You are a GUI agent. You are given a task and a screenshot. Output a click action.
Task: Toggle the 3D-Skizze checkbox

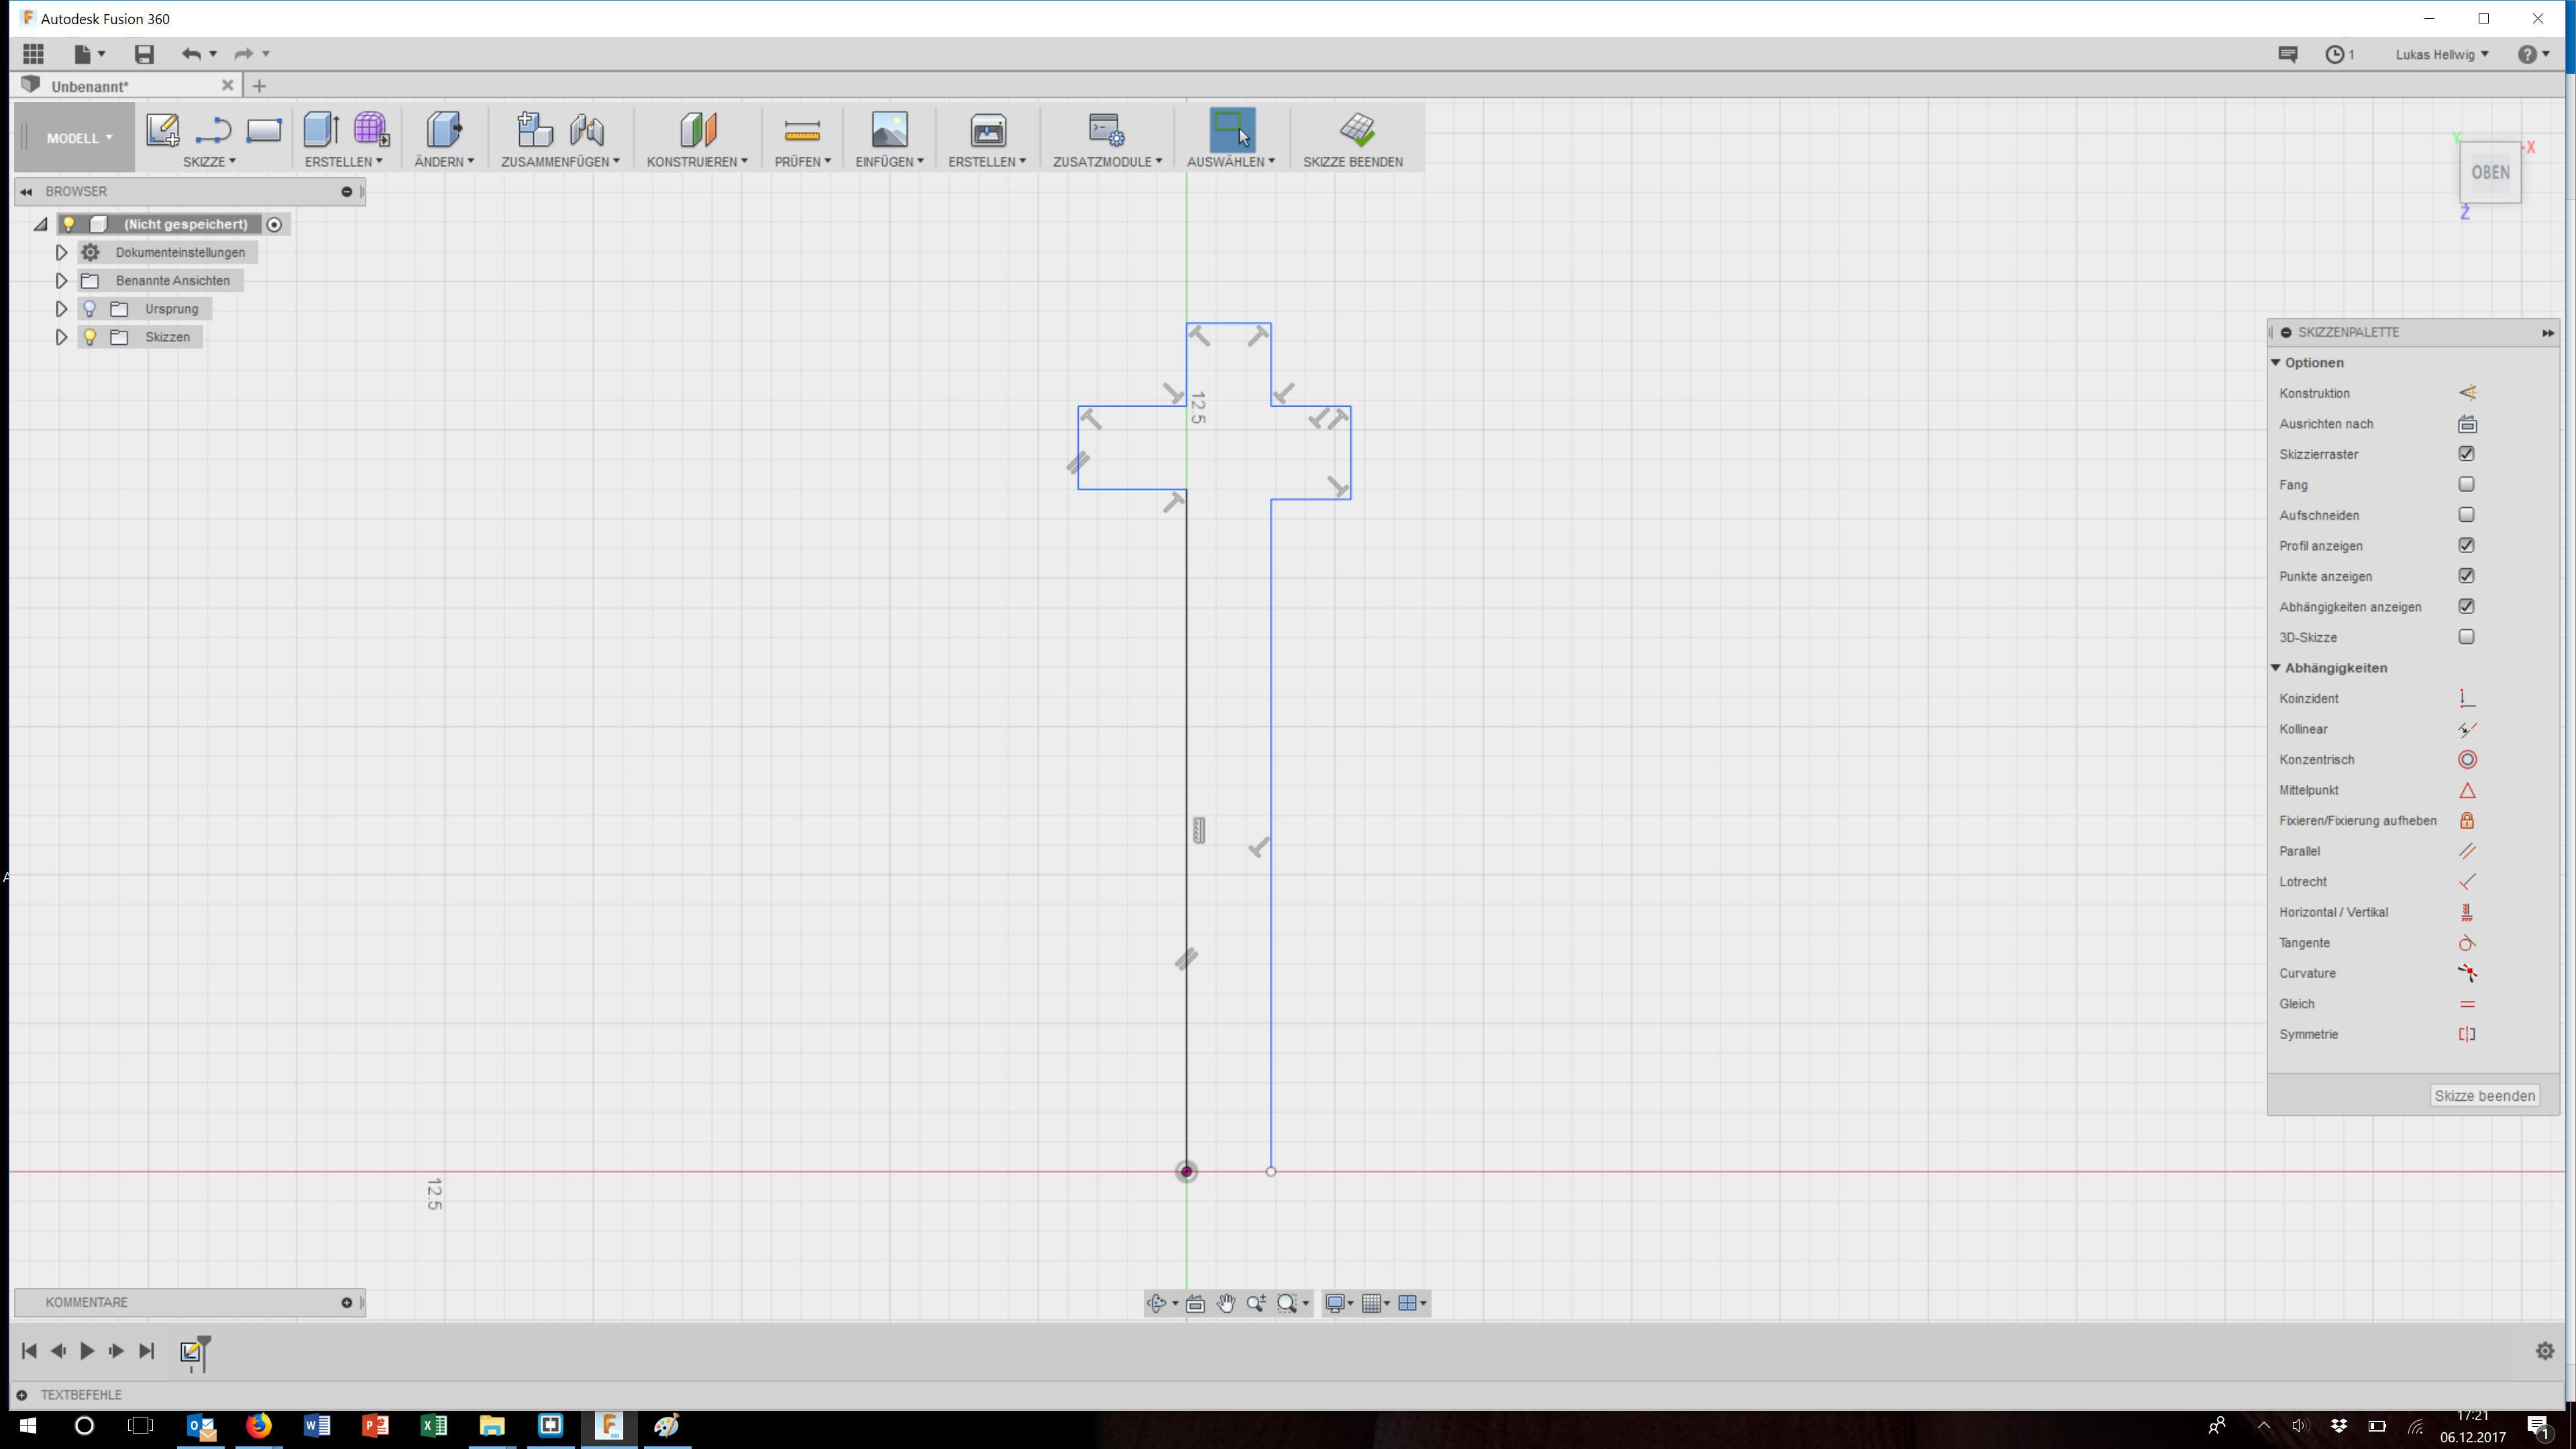tap(2466, 637)
